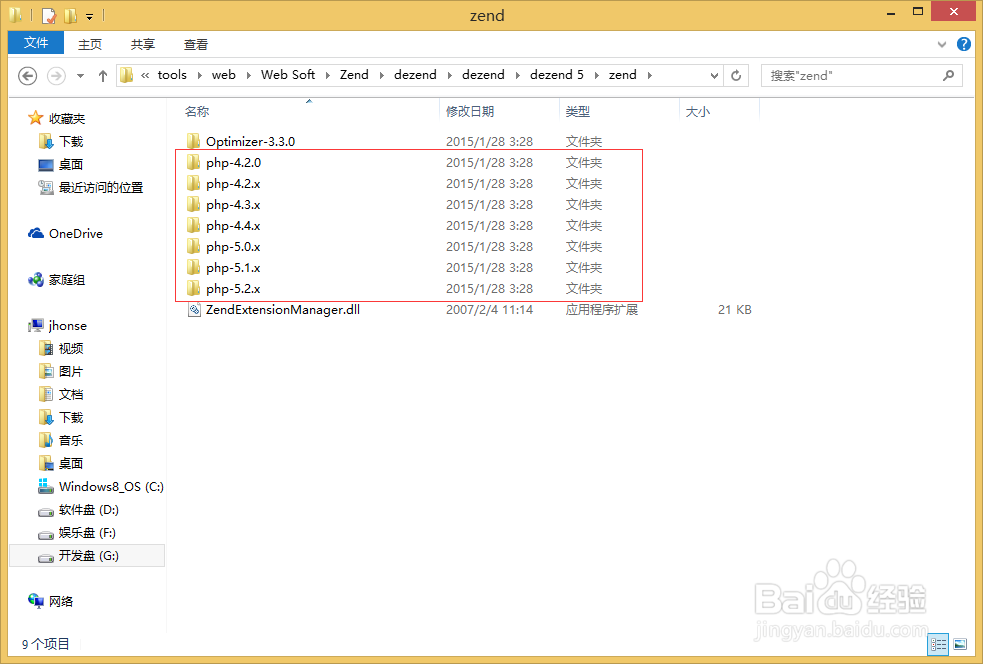Select the php-5.1.x folder
Screen dimensions: 983x664
coord(233,268)
